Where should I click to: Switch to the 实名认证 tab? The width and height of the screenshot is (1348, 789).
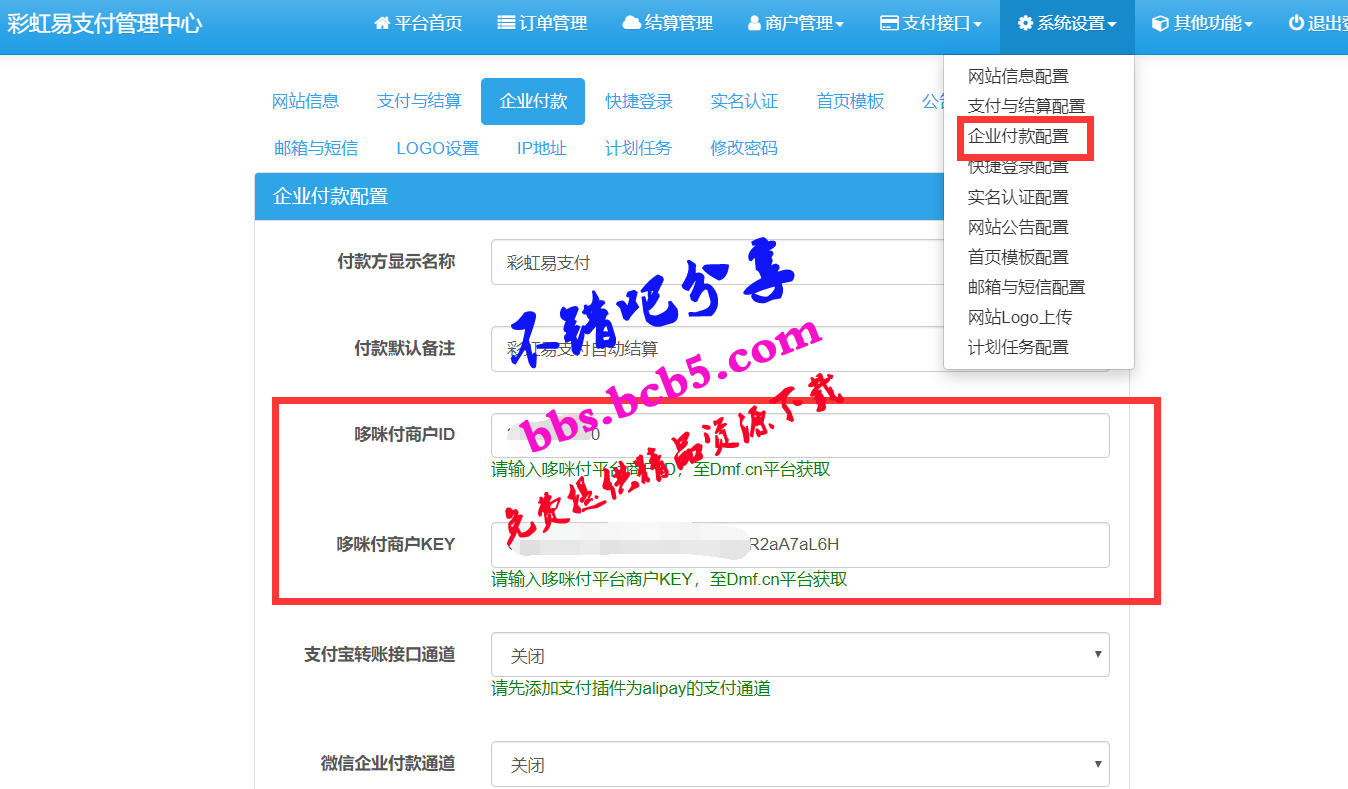(745, 101)
